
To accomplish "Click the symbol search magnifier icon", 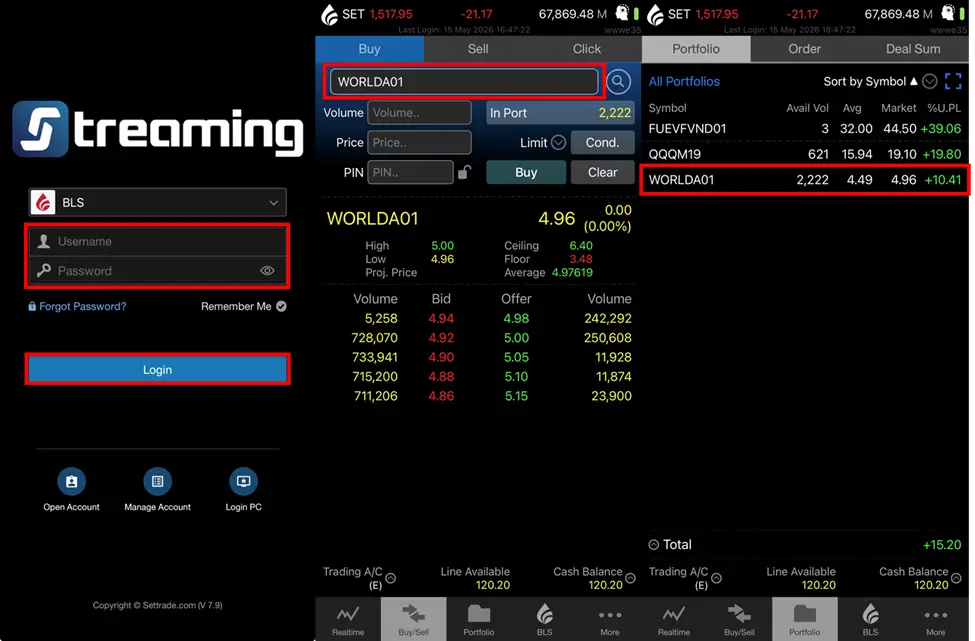I will [618, 81].
